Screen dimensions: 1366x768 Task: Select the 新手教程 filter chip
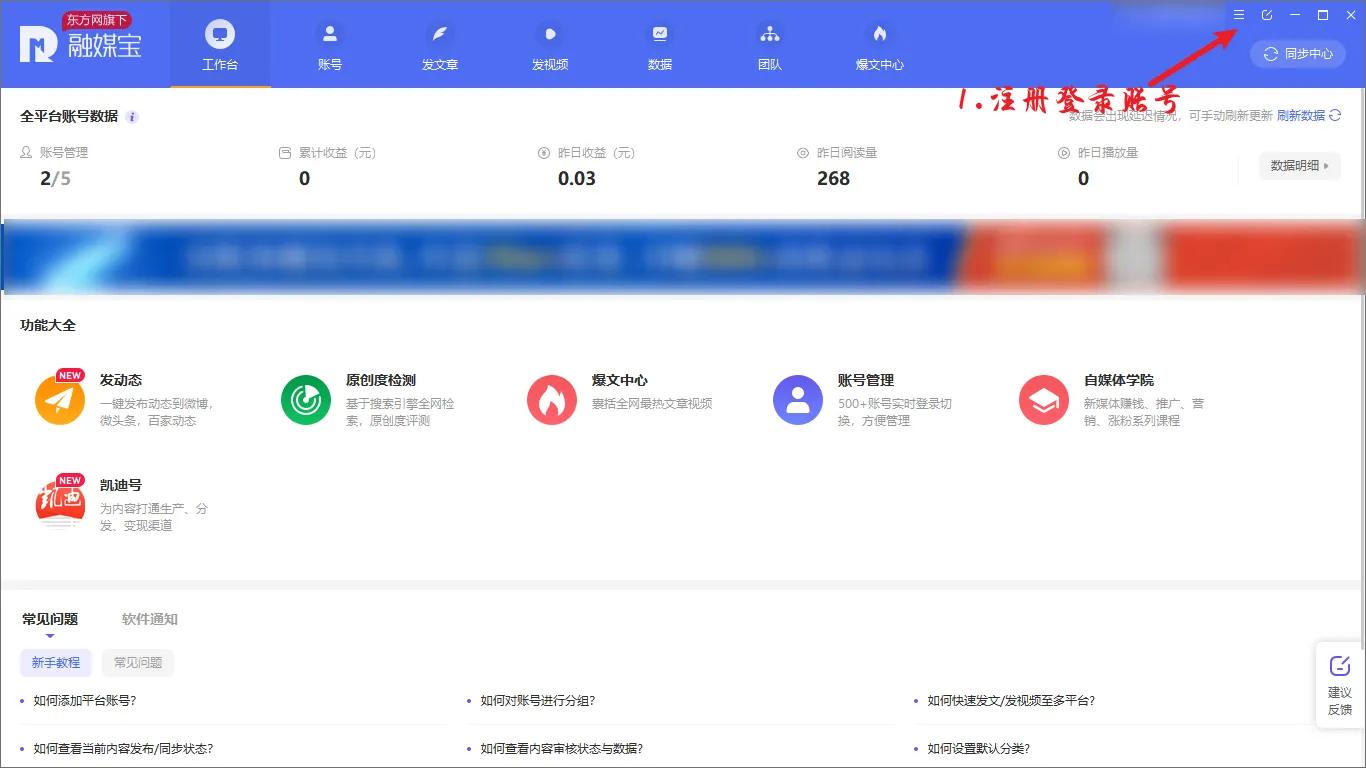pos(56,662)
